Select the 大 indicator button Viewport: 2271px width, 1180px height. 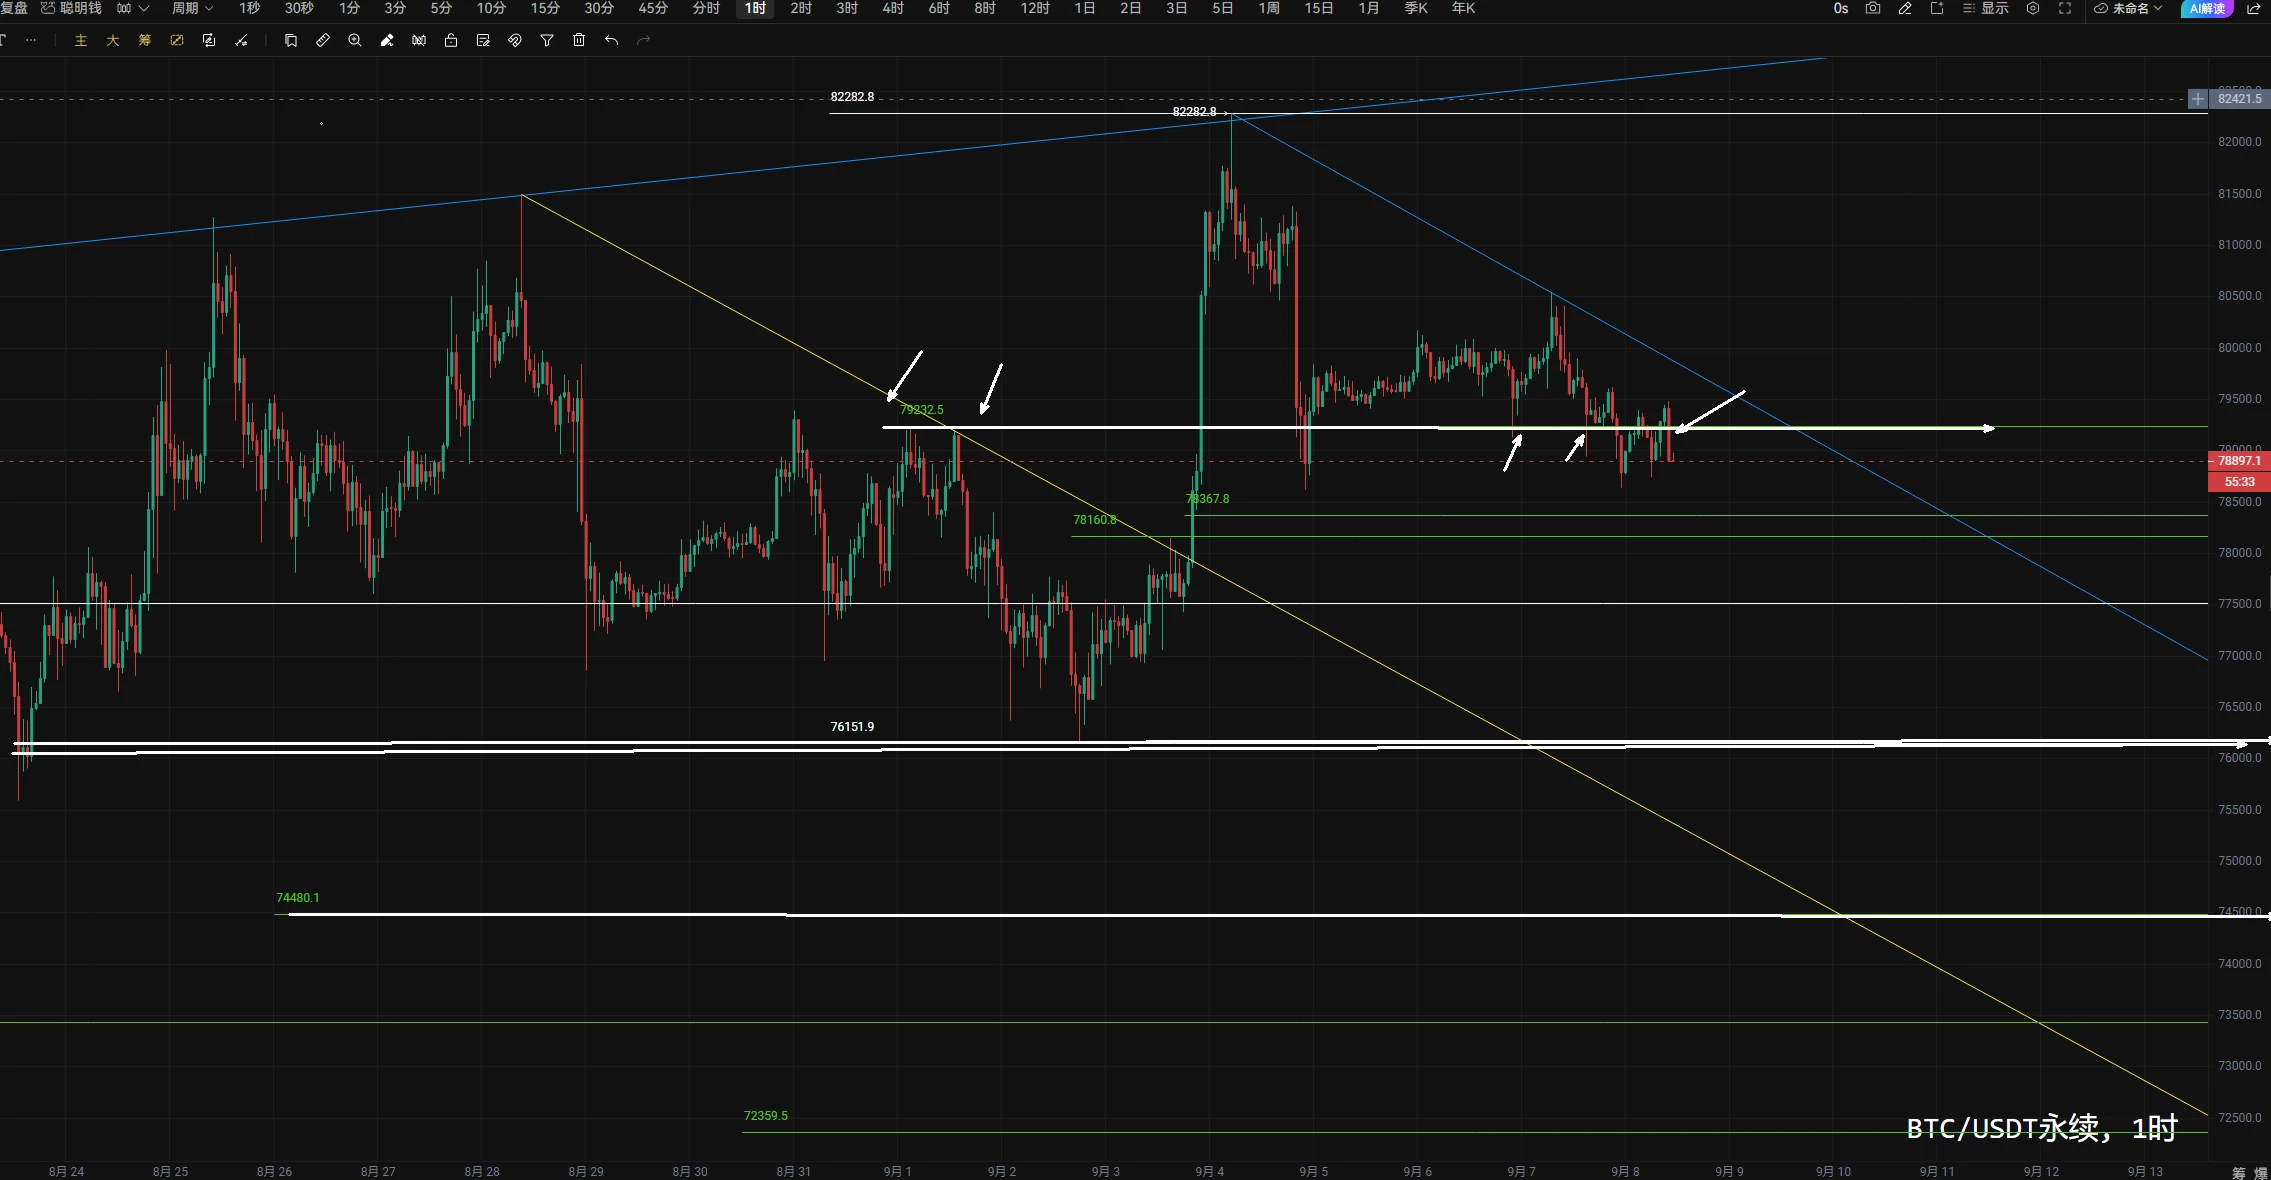click(x=113, y=41)
